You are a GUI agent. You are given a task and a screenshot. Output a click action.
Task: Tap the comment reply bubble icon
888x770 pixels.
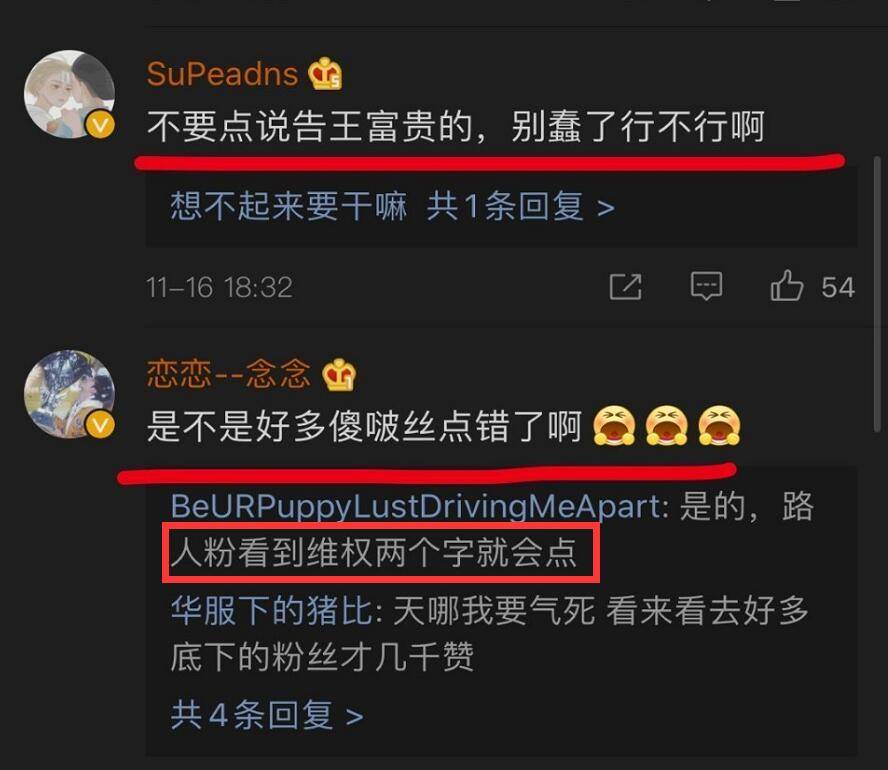click(706, 286)
